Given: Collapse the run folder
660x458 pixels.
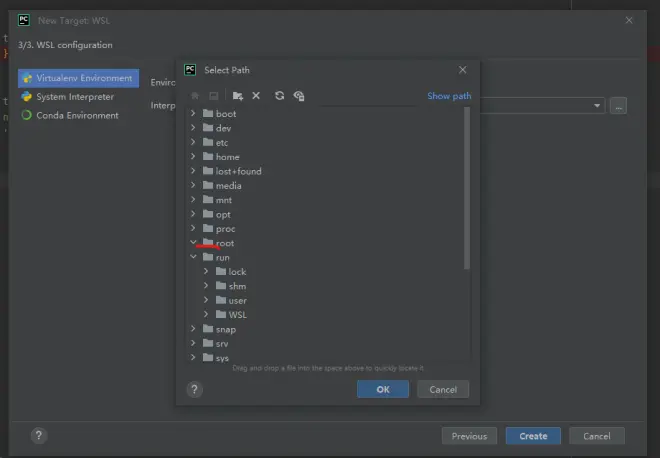Looking at the screenshot, I should [193, 257].
